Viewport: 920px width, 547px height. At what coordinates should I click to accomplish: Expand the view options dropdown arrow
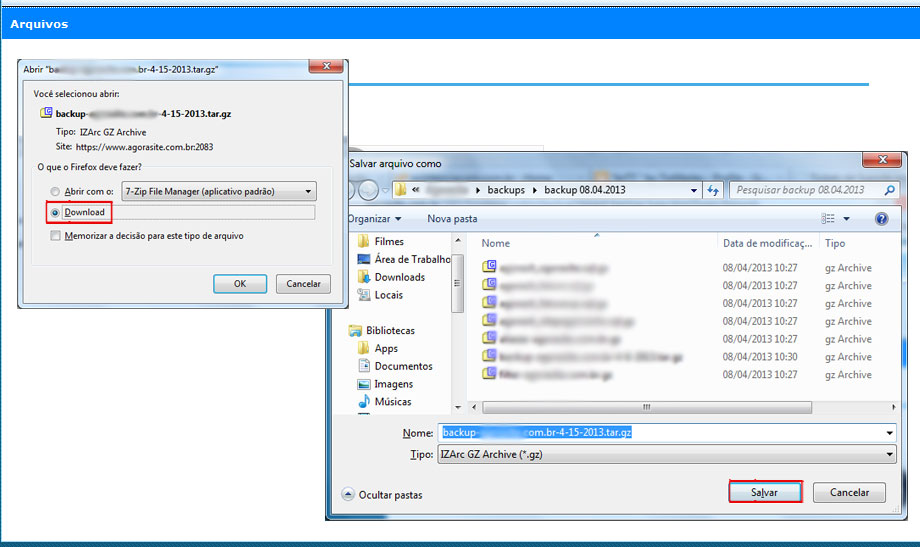[x=846, y=219]
